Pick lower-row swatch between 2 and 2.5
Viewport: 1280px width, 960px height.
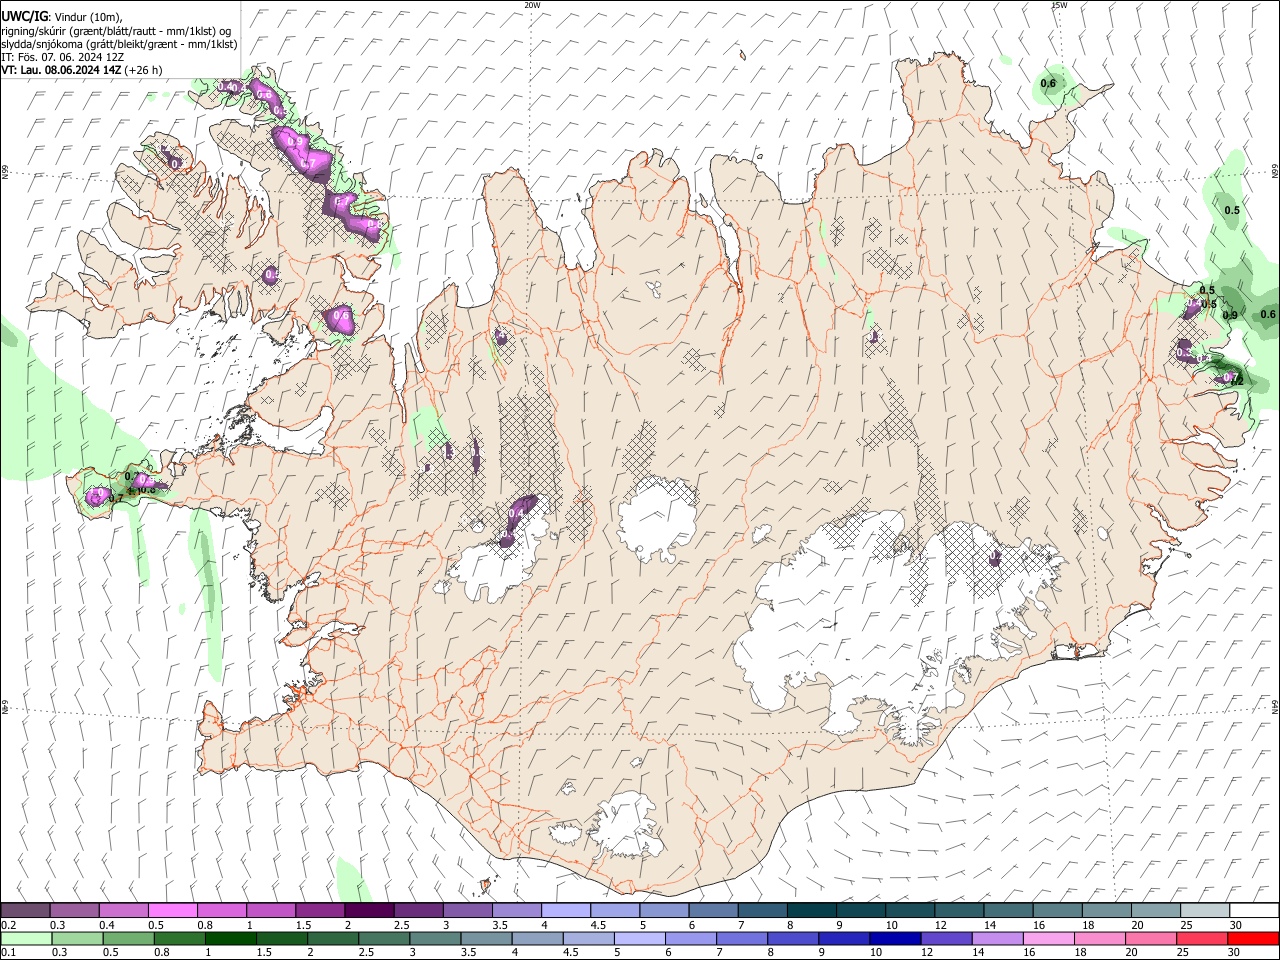333,938
